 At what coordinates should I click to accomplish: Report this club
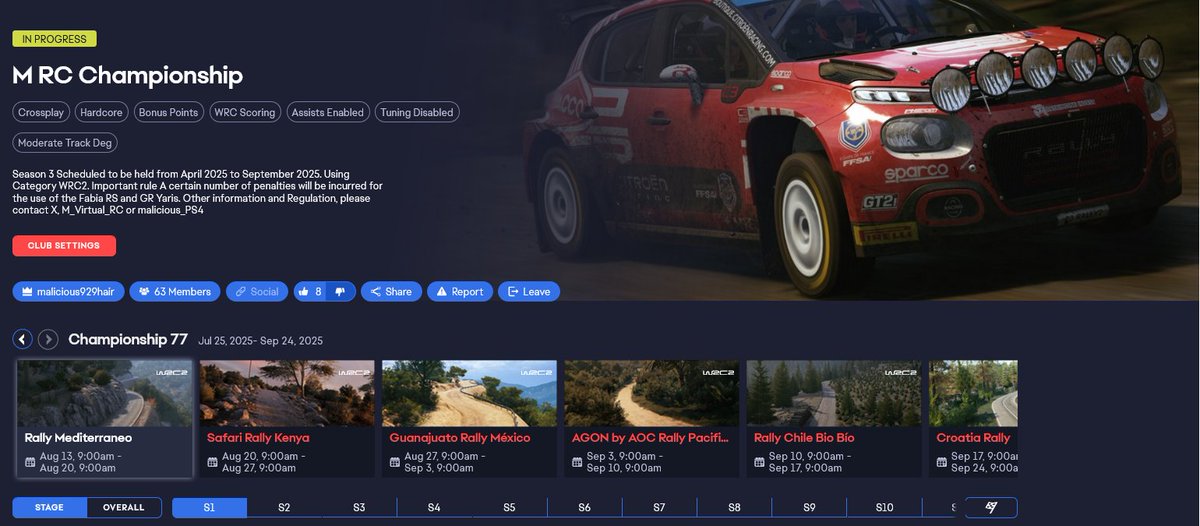pyautogui.click(x=459, y=292)
